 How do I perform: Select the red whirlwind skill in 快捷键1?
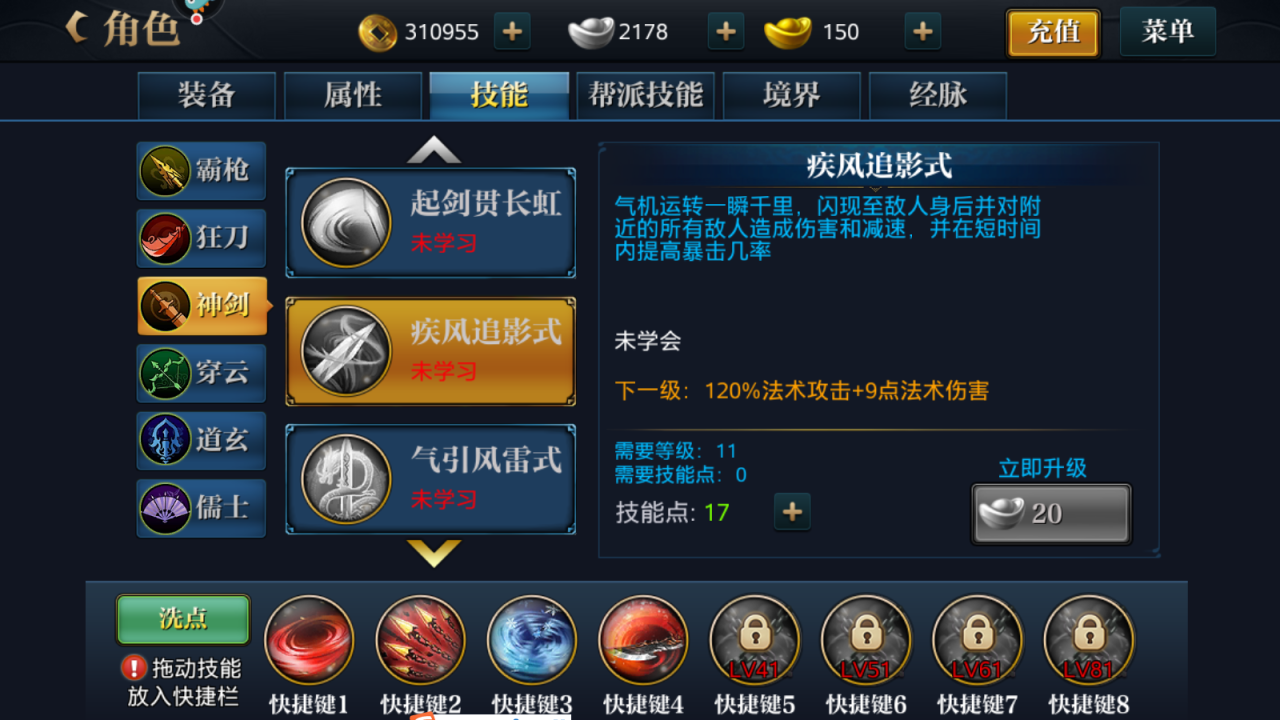309,640
